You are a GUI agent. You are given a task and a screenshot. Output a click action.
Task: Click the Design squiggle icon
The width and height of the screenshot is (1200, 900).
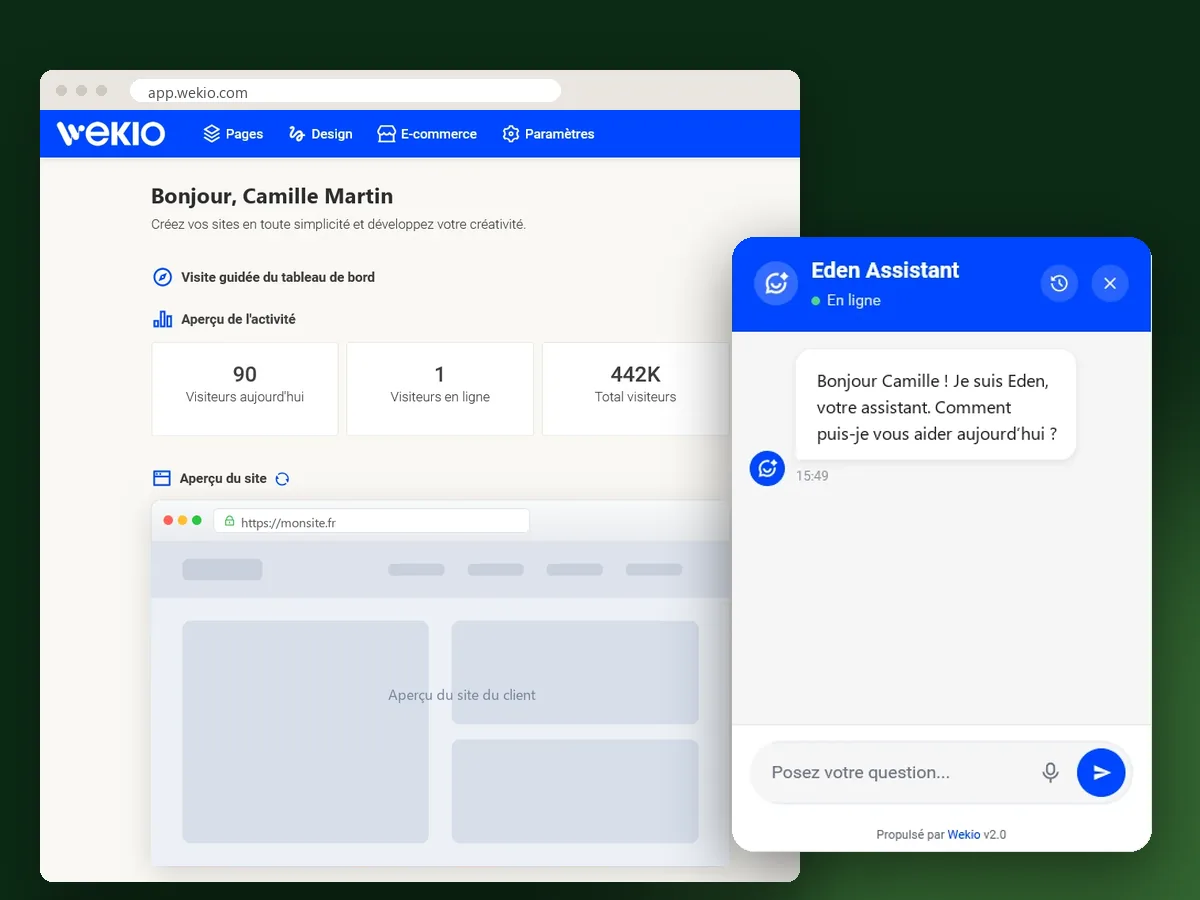[x=296, y=134]
